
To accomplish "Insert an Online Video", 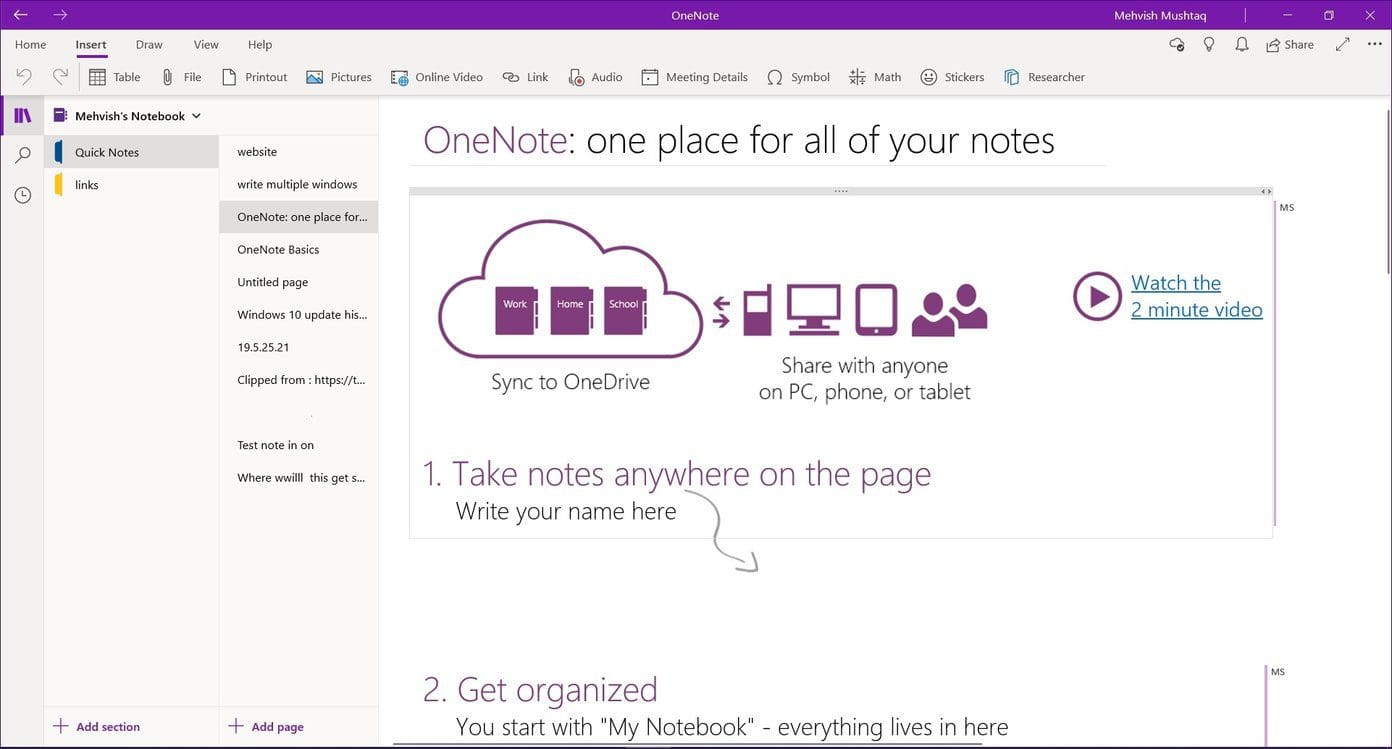I will (x=436, y=76).
